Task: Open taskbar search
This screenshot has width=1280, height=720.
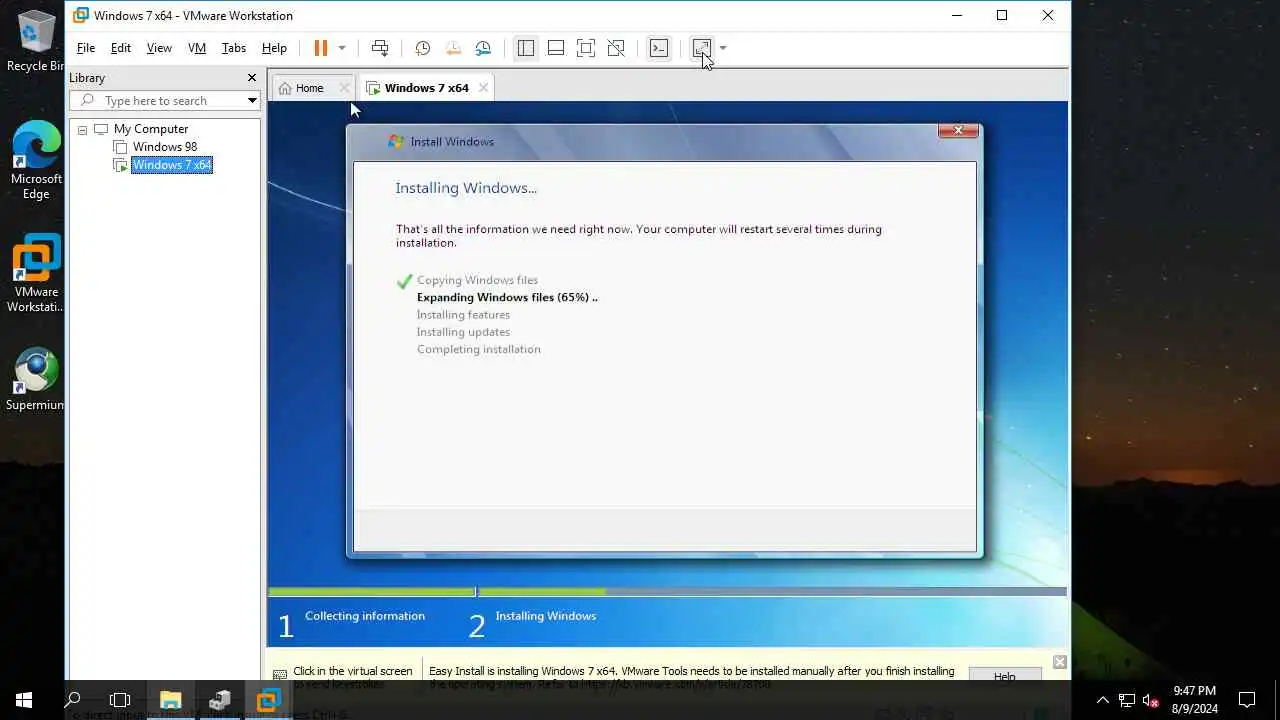Action: [72, 700]
